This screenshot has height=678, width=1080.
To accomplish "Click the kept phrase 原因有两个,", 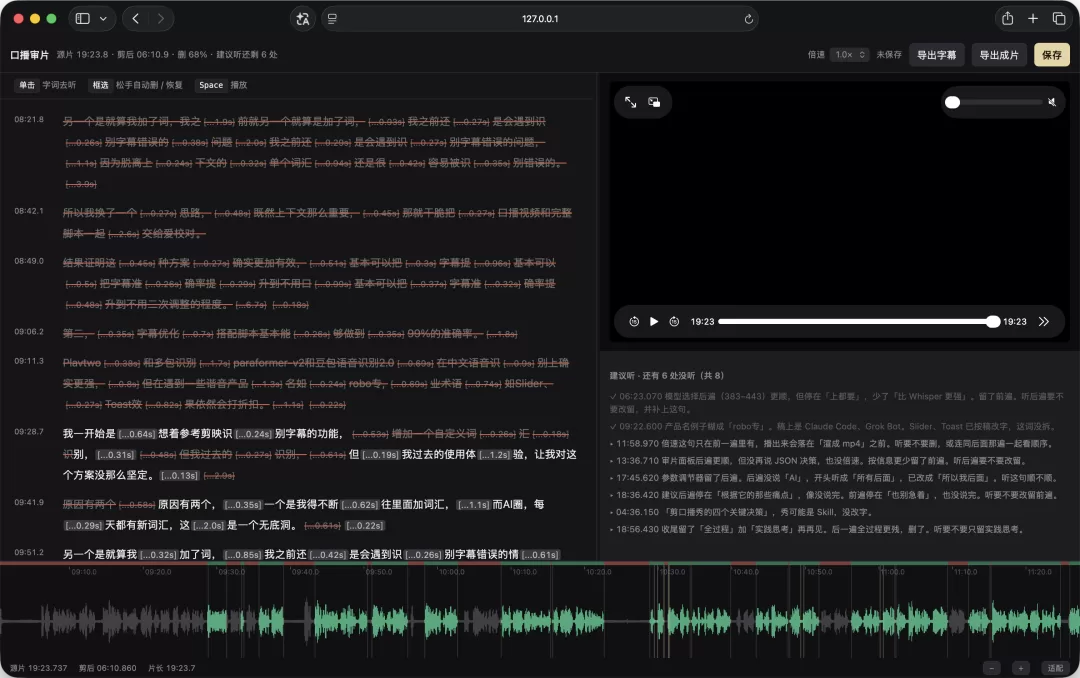I will pyautogui.click(x=187, y=505).
